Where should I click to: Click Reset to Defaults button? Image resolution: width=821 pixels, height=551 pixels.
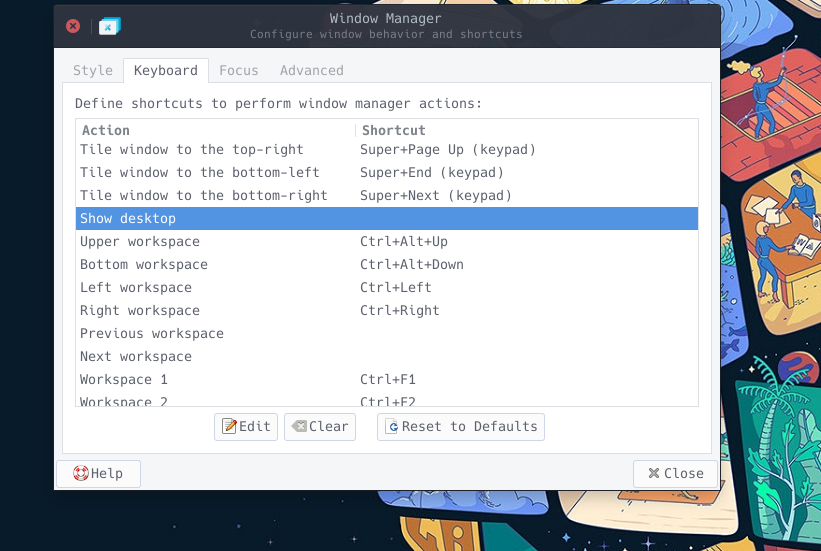tap(461, 426)
